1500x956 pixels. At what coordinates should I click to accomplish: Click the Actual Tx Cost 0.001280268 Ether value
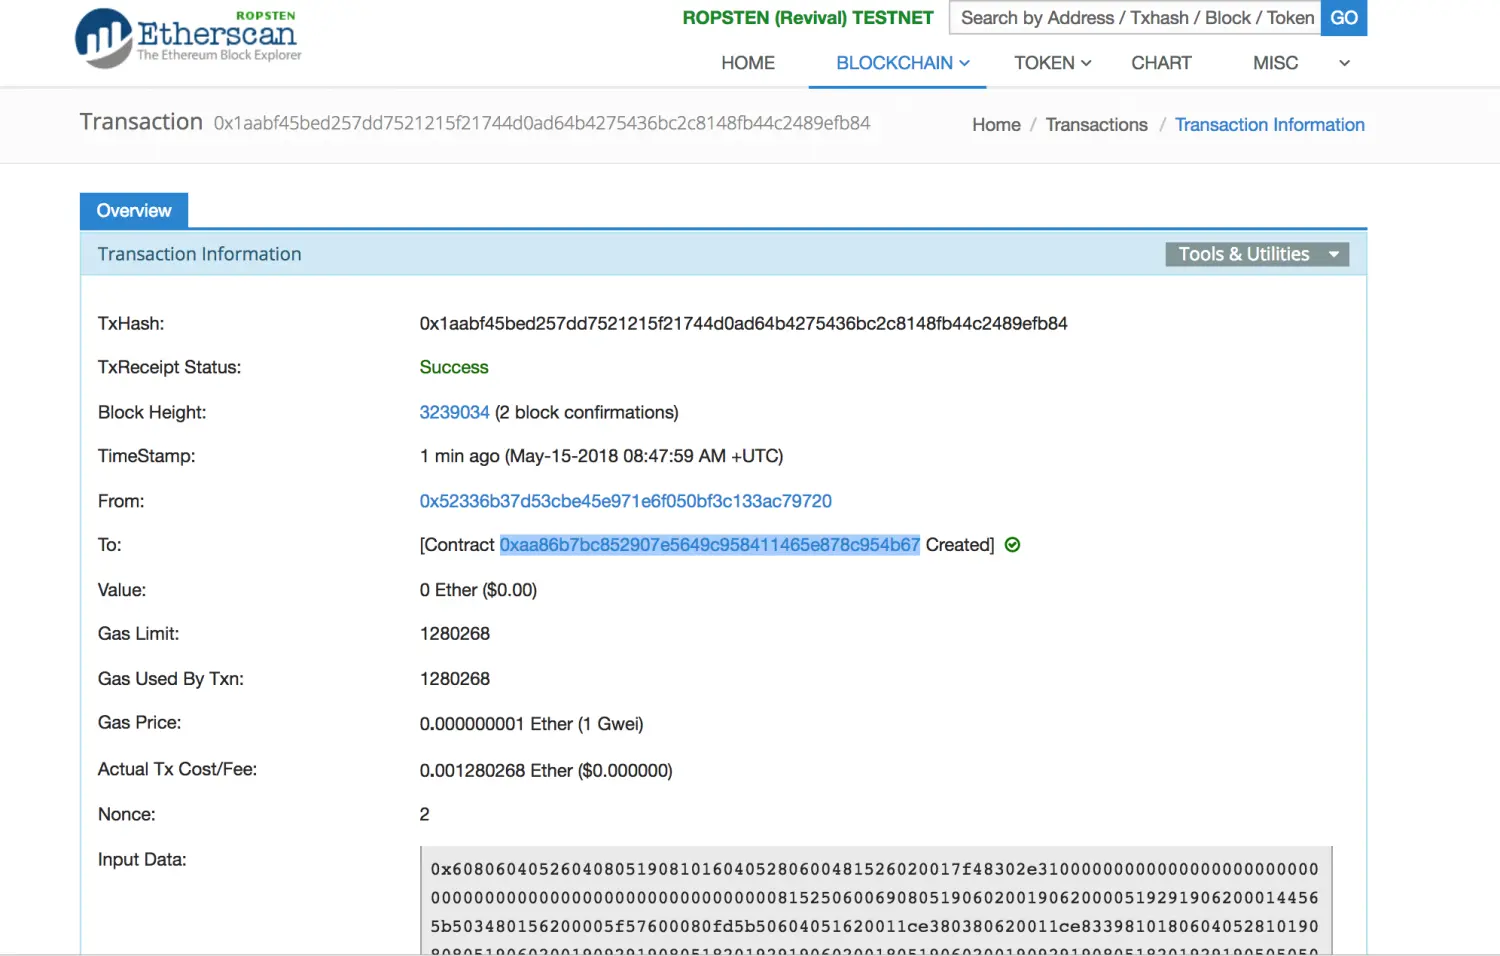coord(546,771)
